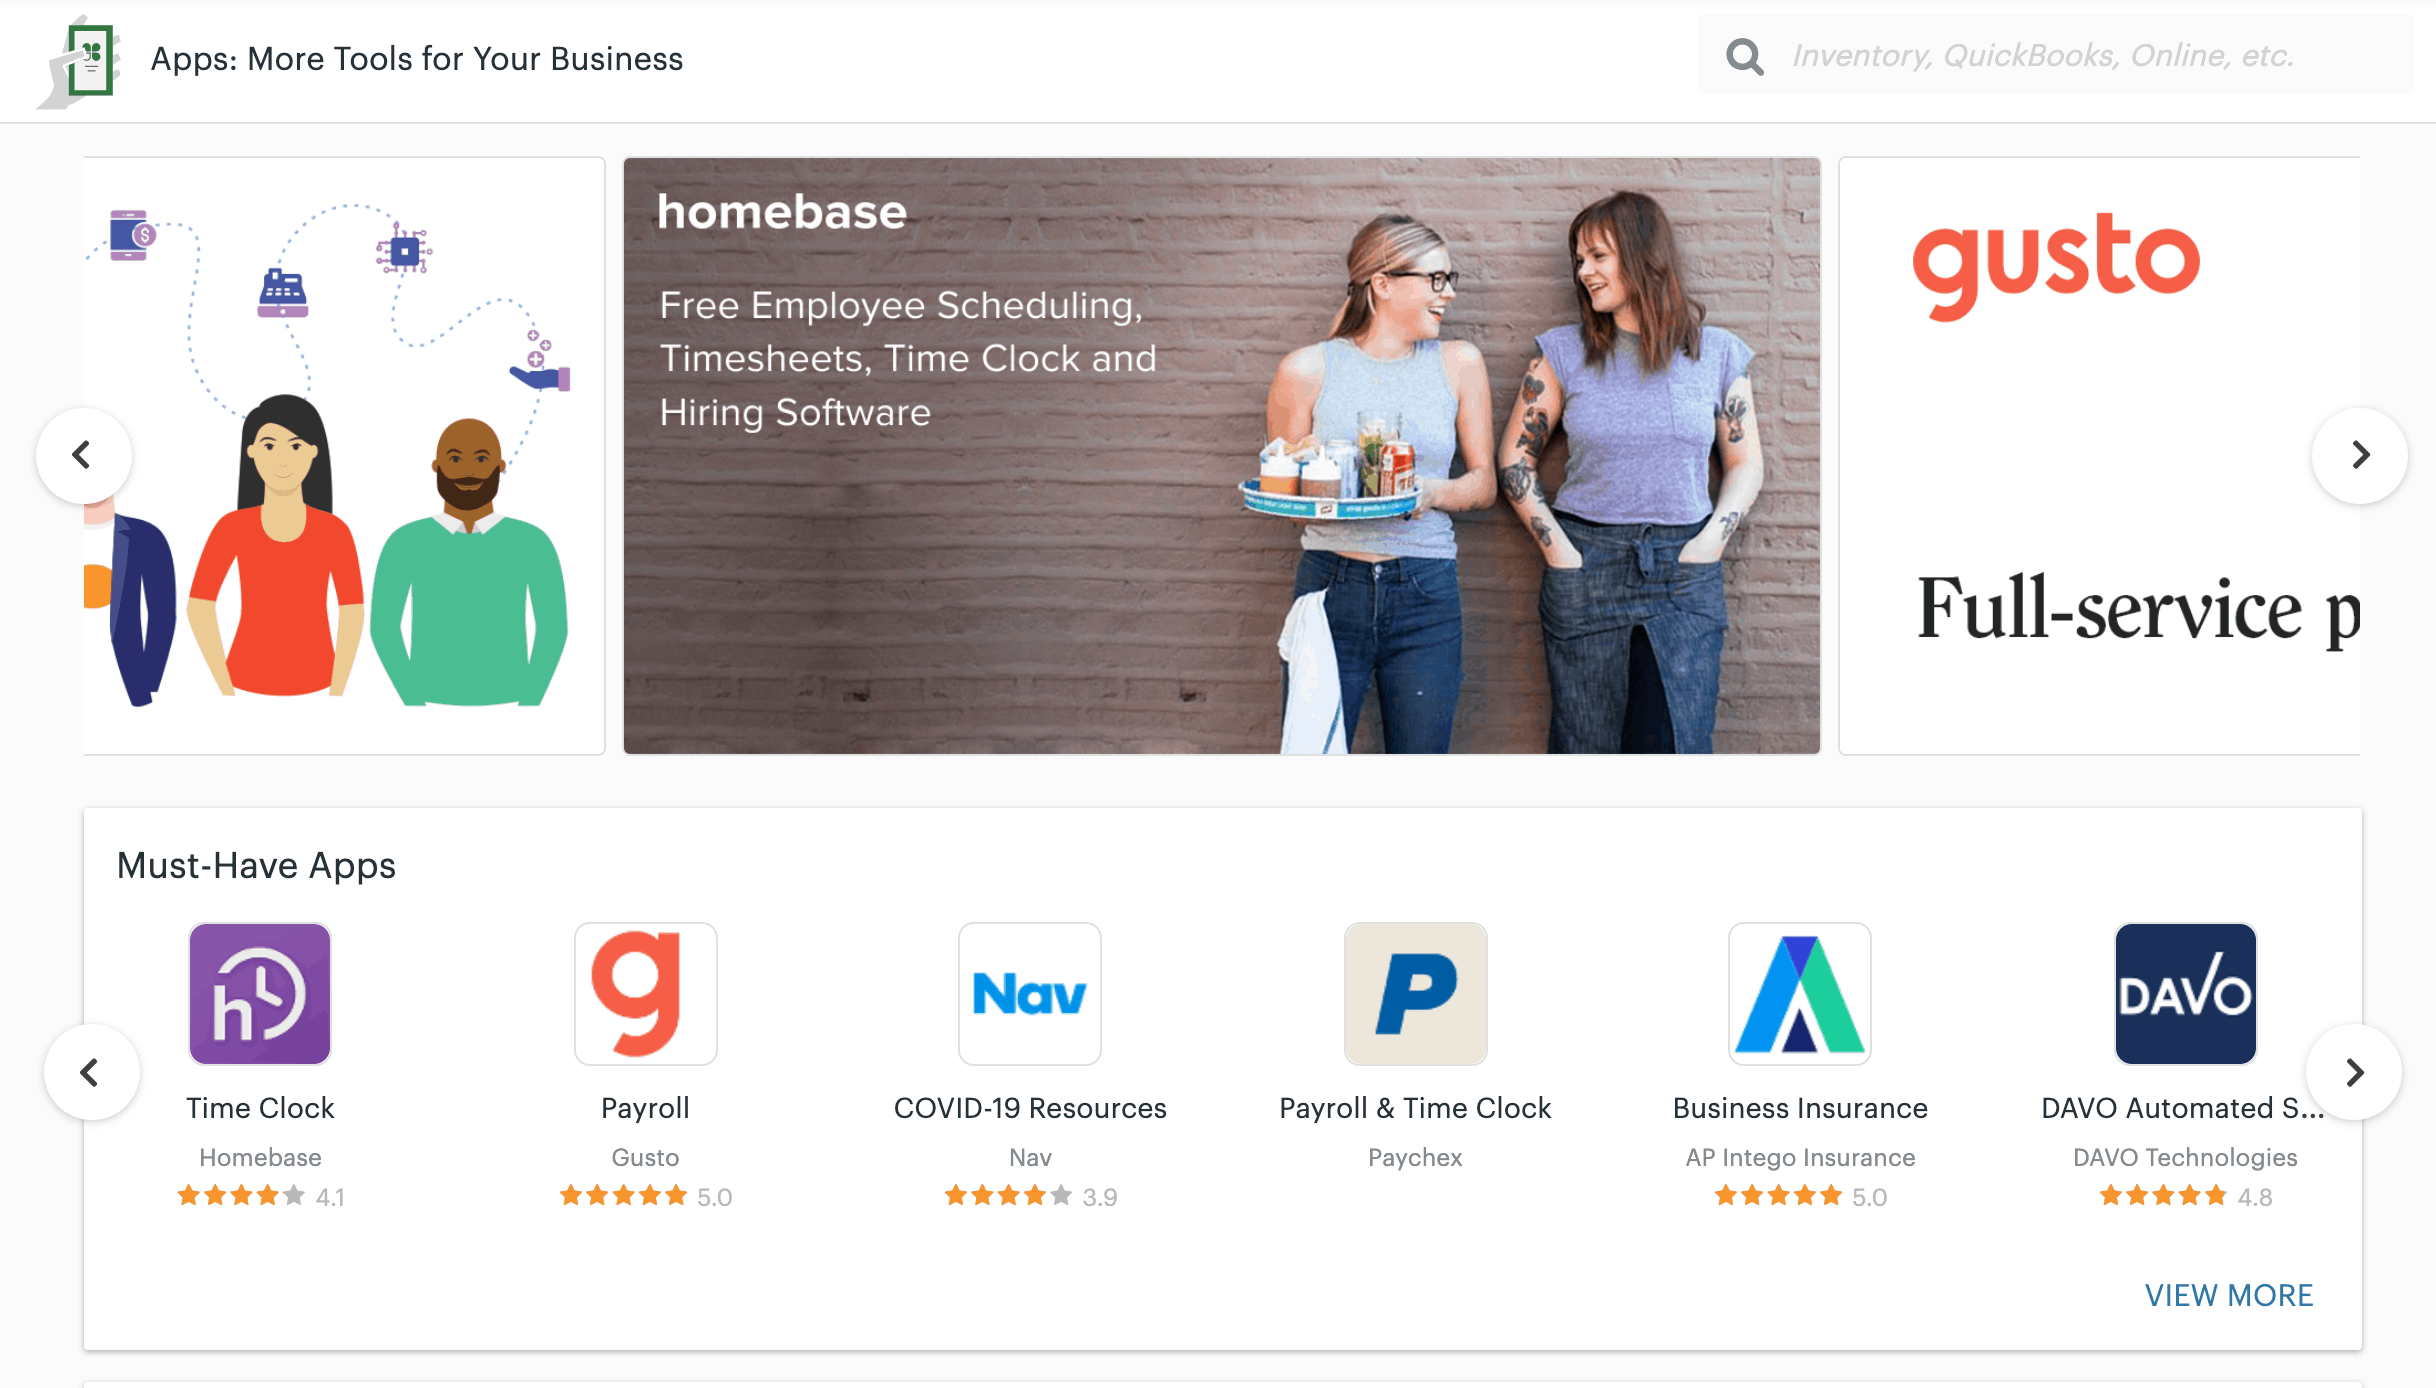Click the VIEW MORE link
The width and height of the screenshot is (2436, 1388).
[x=2229, y=1295]
